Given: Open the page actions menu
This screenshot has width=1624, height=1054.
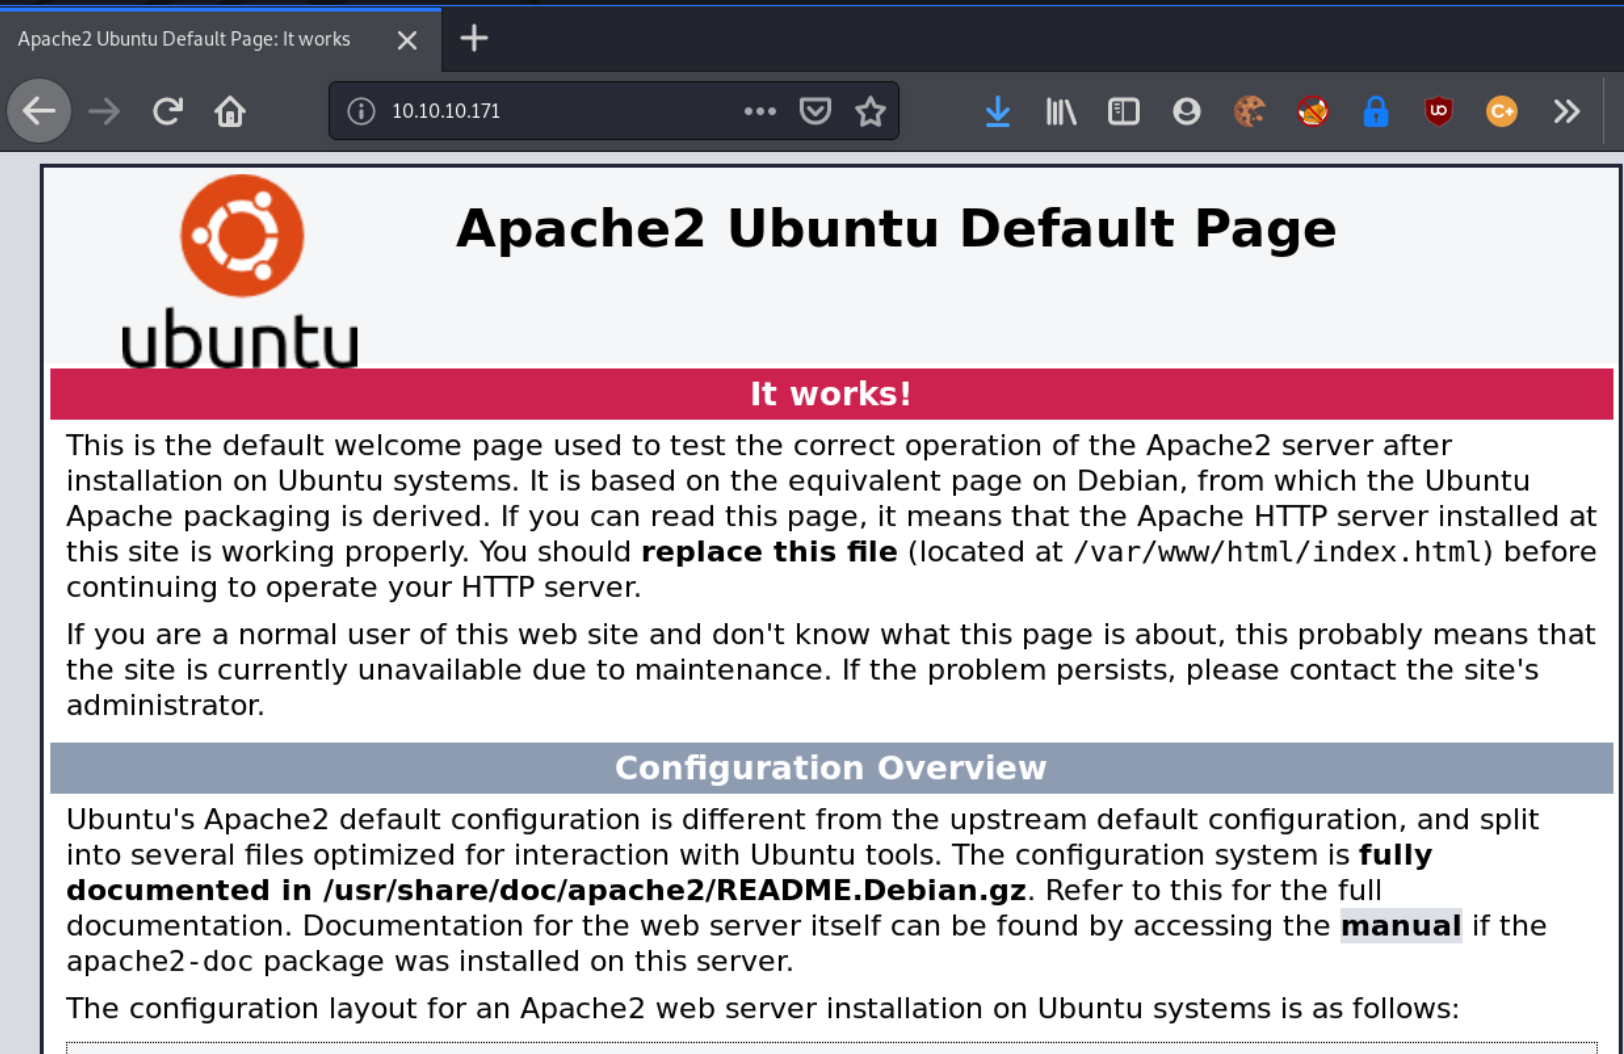Looking at the screenshot, I should click(760, 111).
